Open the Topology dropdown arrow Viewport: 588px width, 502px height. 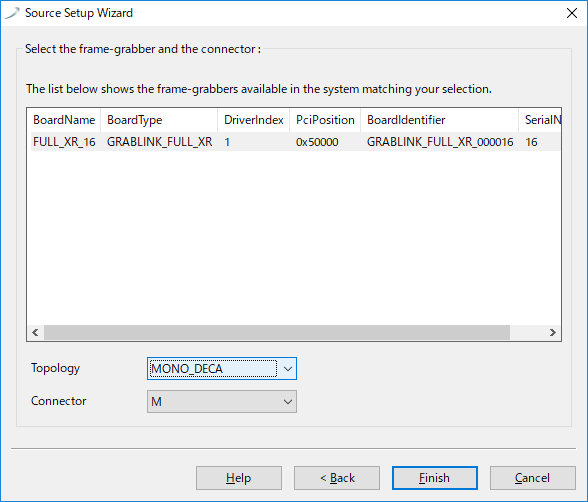[x=288, y=369]
